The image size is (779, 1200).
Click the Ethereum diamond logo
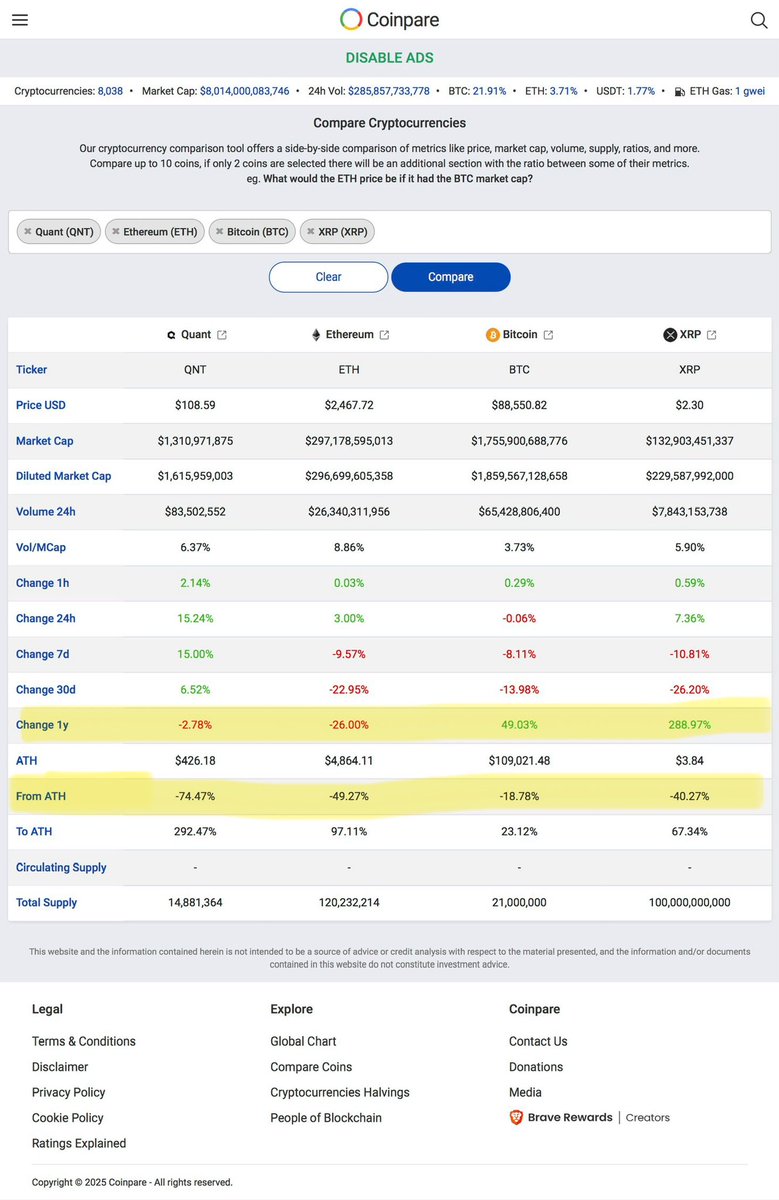(316, 335)
